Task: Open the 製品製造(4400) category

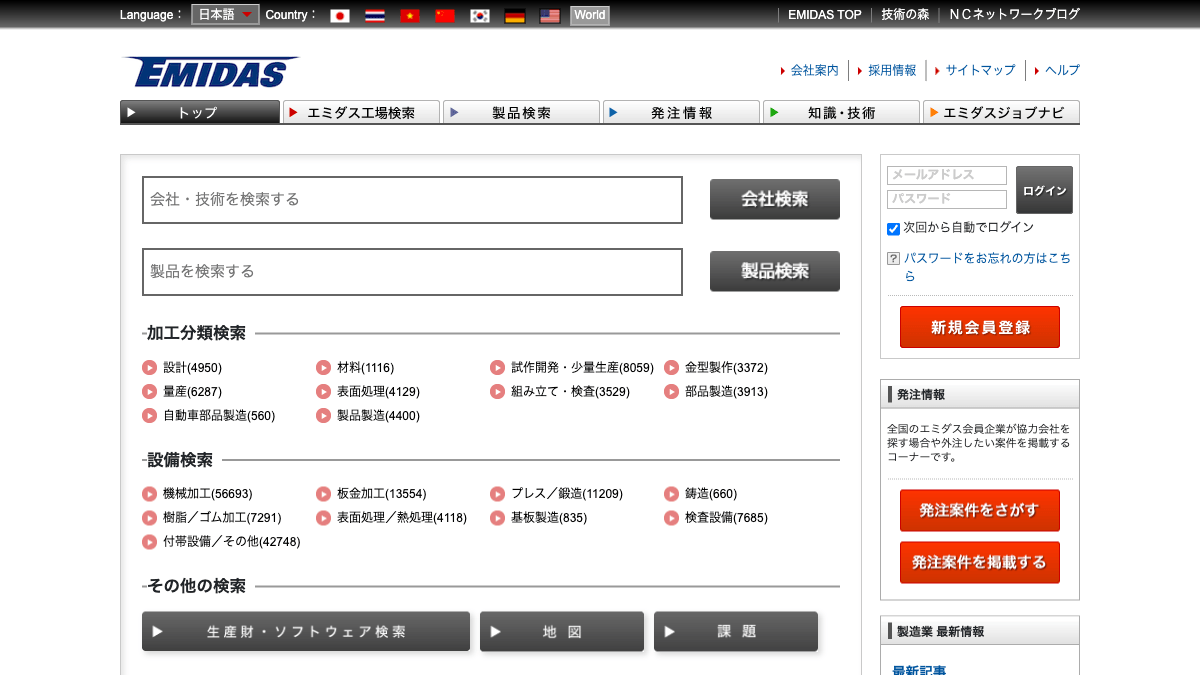Action: (378, 416)
